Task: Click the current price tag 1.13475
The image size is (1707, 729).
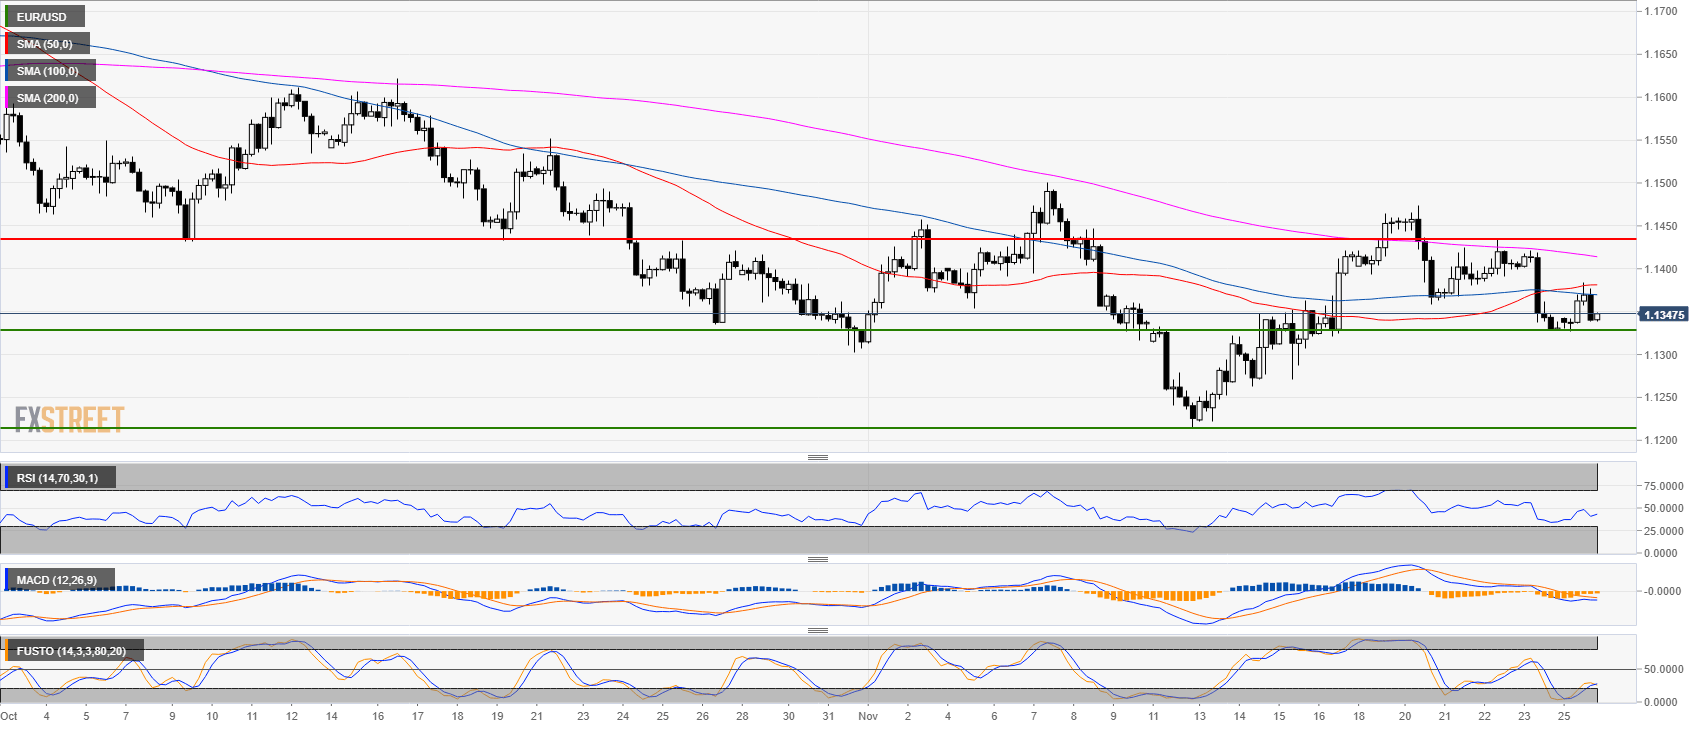Action: 1663,315
